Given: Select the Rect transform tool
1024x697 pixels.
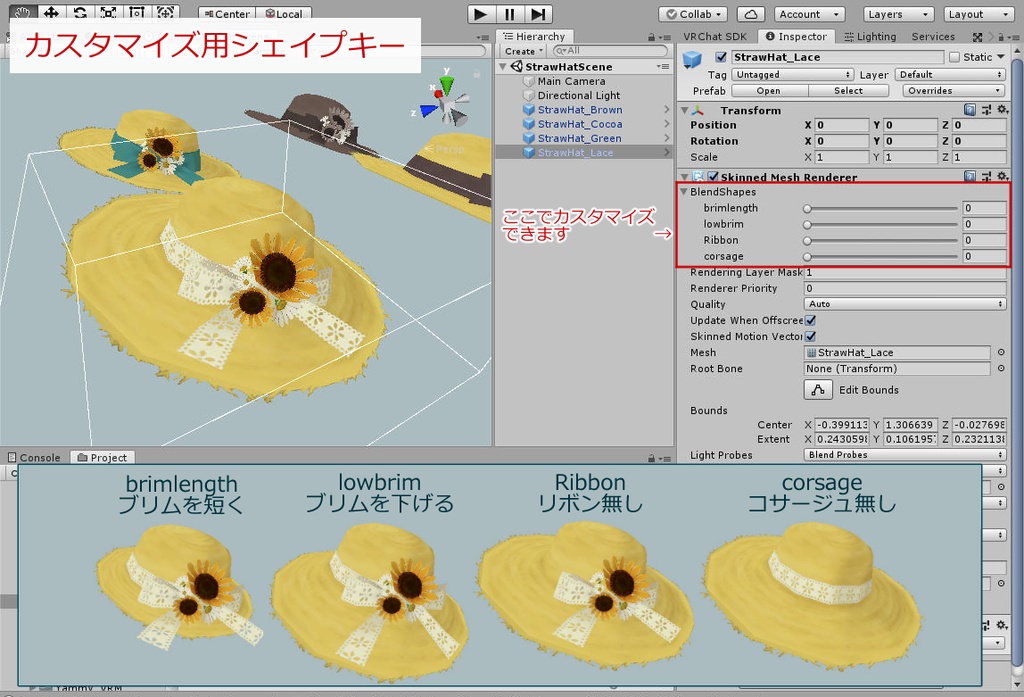Looking at the screenshot, I should (x=137, y=12).
